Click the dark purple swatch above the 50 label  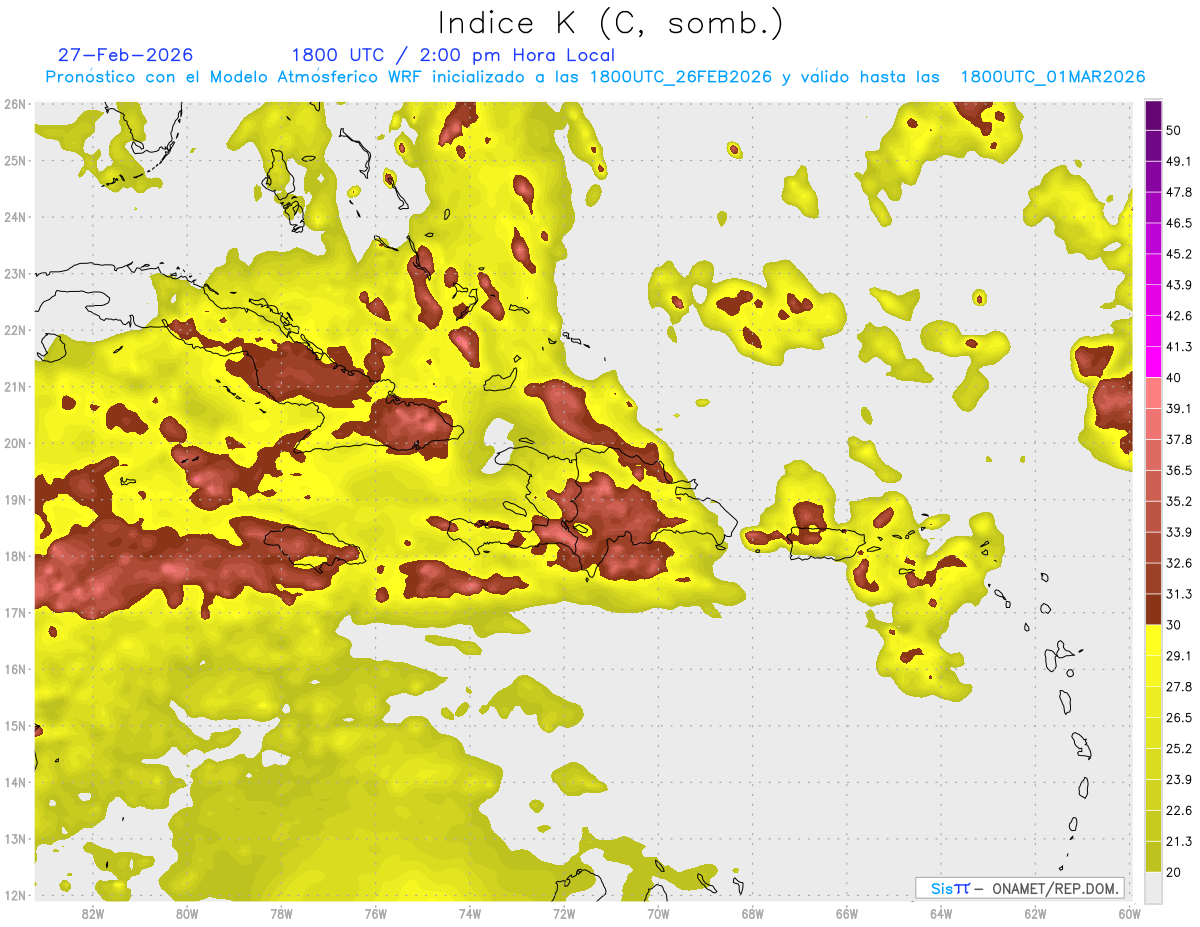(1154, 116)
